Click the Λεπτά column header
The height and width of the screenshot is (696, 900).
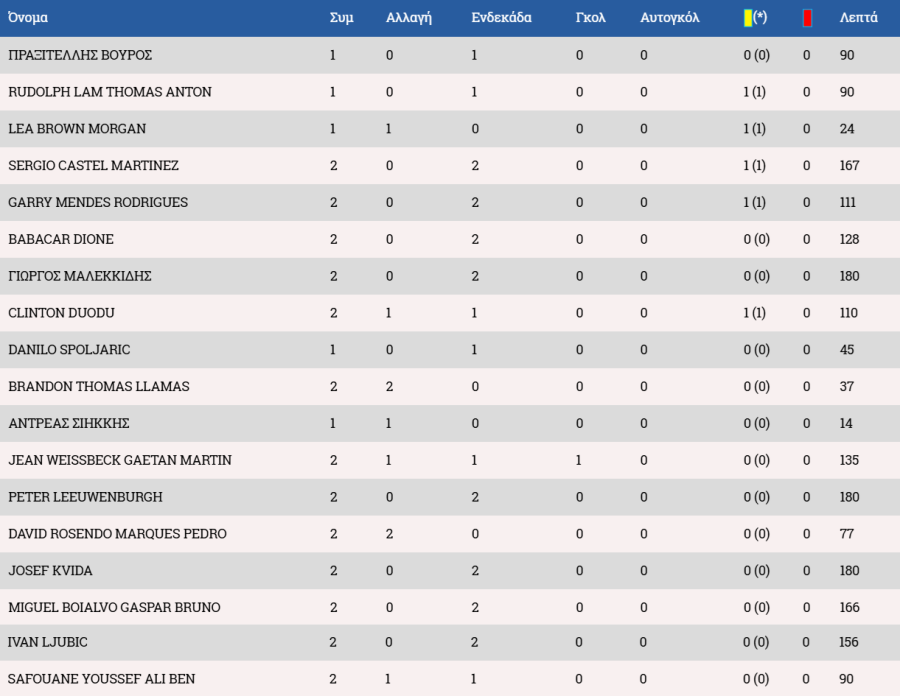click(858, 18)
